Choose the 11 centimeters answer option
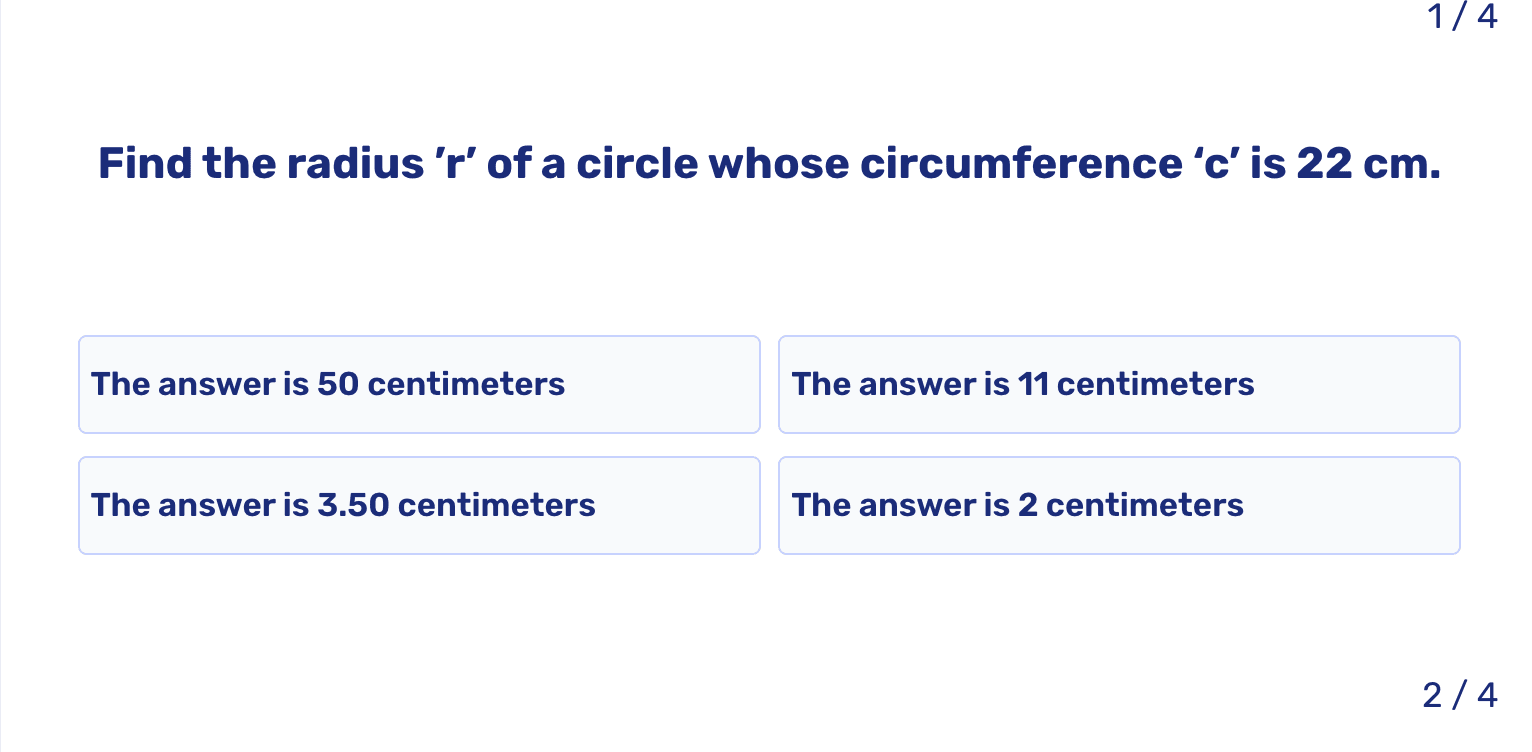Viewport: 1532px width, 752px height. pyautogui.click(x=1119, y=385)
